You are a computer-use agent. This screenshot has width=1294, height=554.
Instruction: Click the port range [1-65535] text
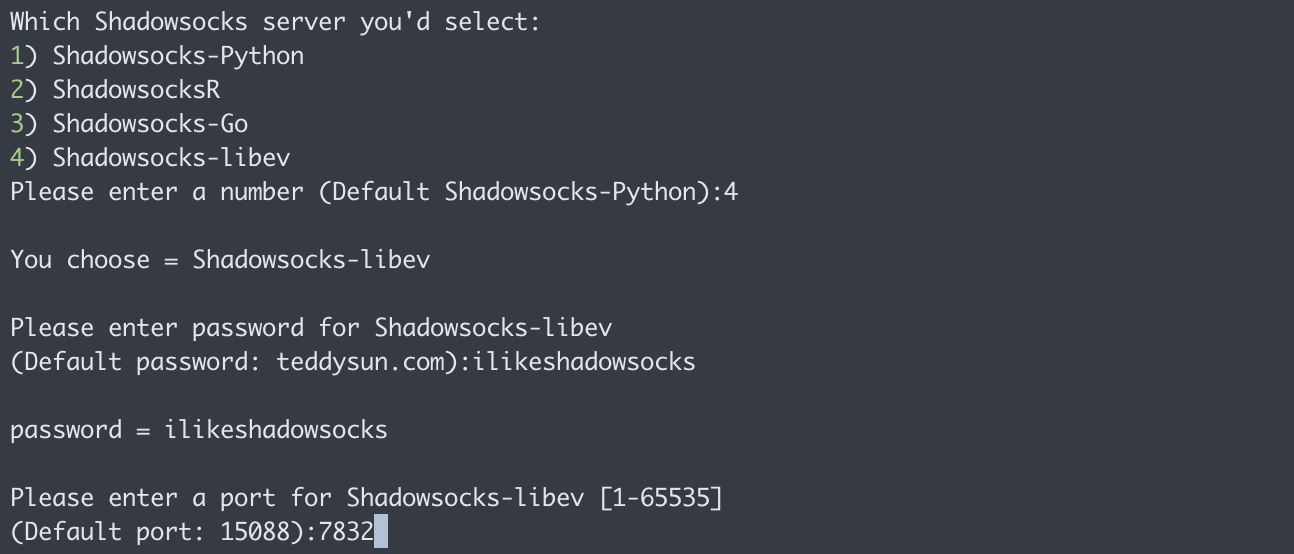point(661,498)
